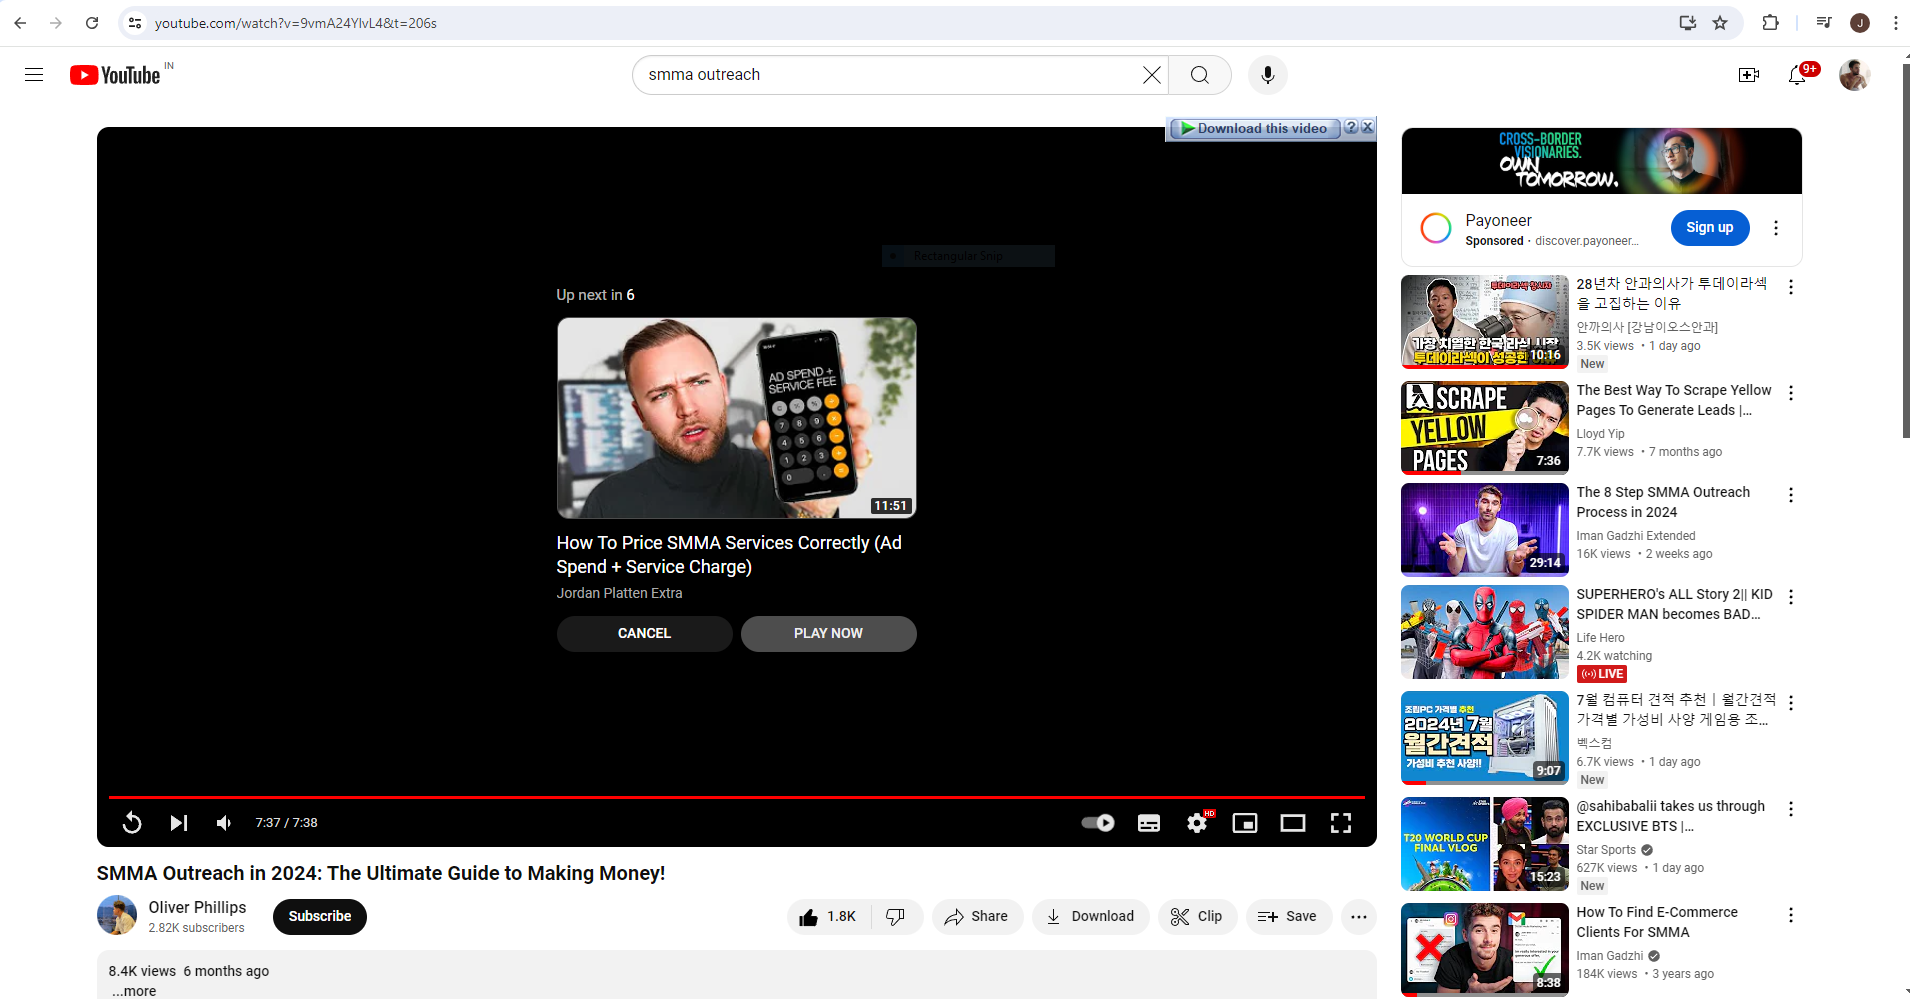This screenshot has height=999, width=1910.
Task: Open the Payoneer ad banner image
Action: click(x=1601, y=161)
